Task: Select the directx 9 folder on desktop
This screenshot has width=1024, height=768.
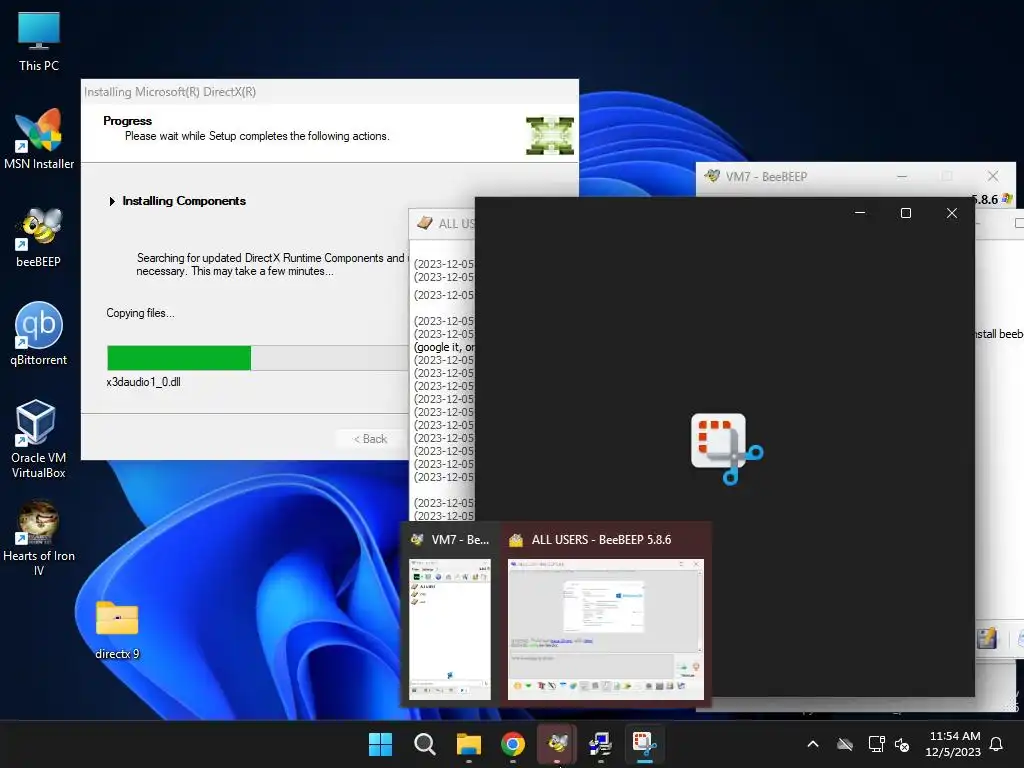Action: pos(117,630)
